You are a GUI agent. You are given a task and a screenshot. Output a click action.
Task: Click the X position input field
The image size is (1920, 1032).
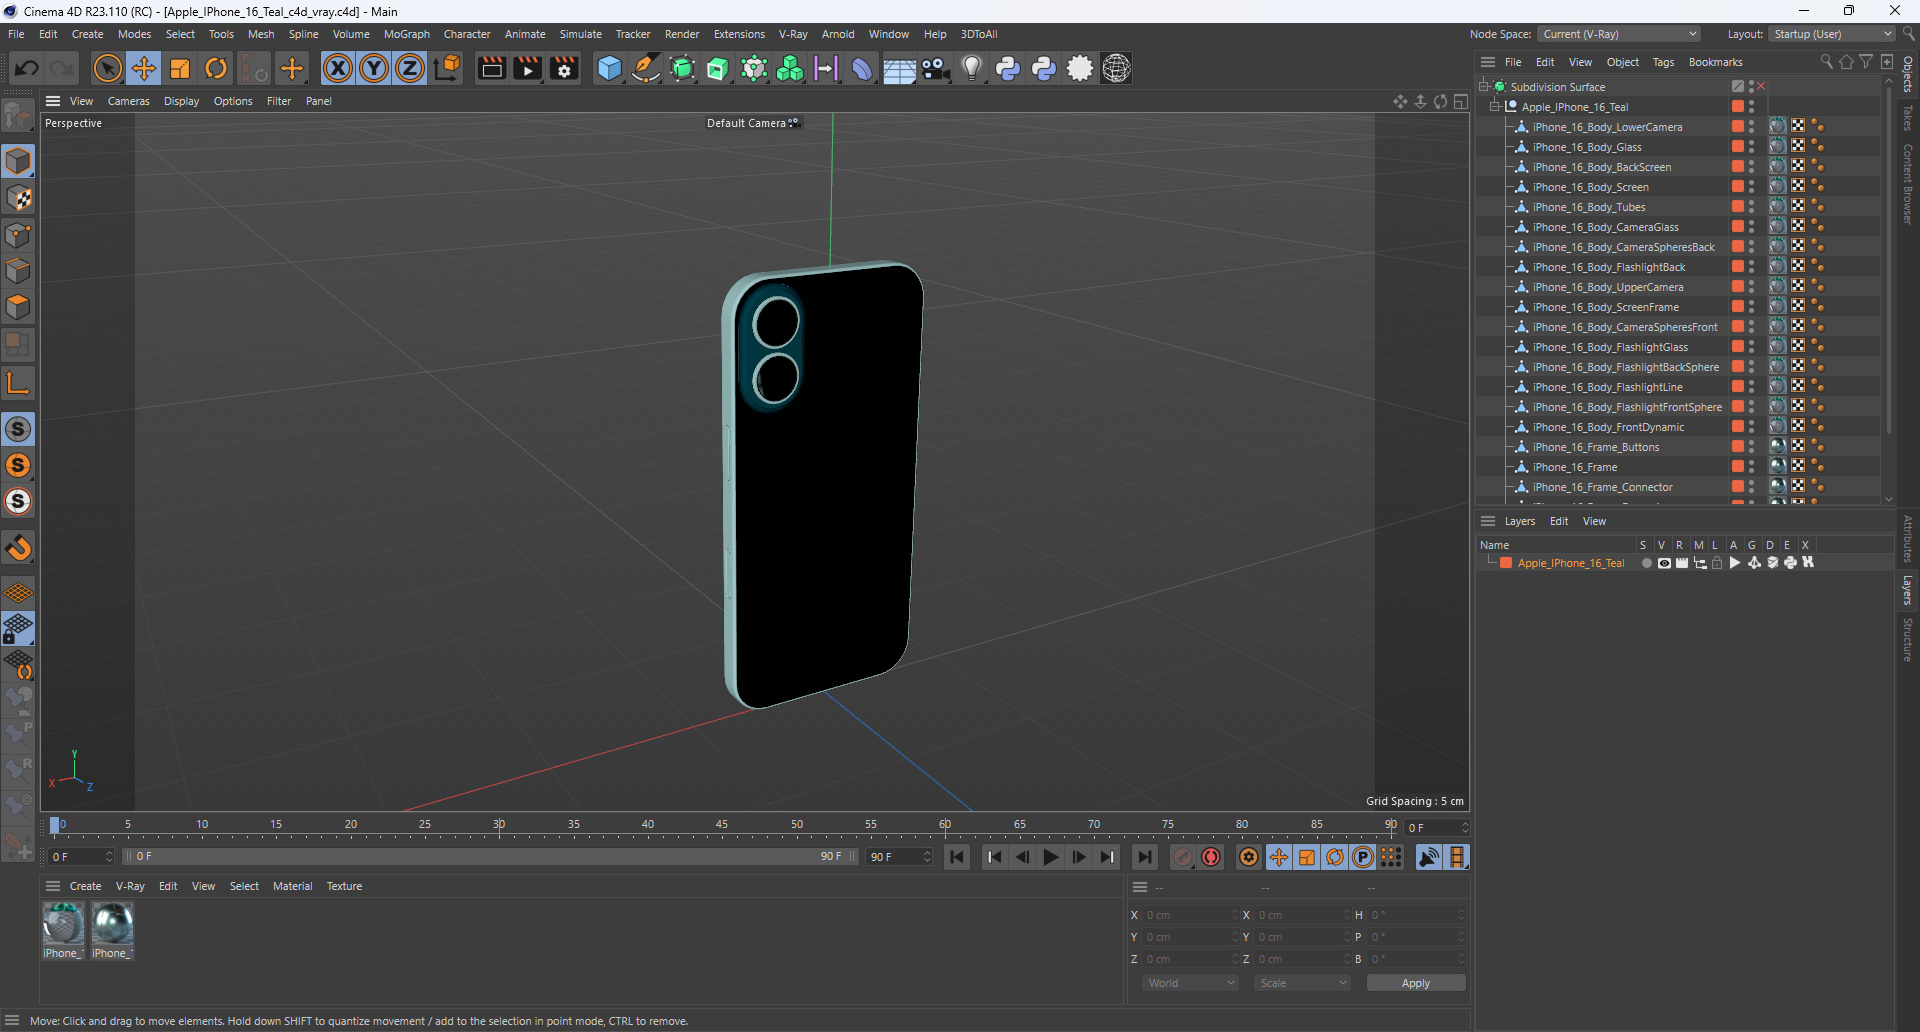coord(1190,915)
